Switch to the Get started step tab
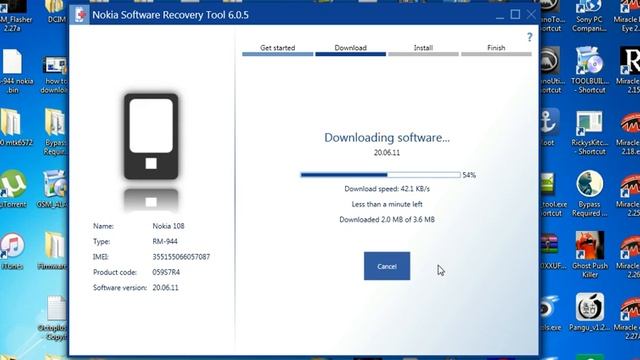 [x=278, y=49]
